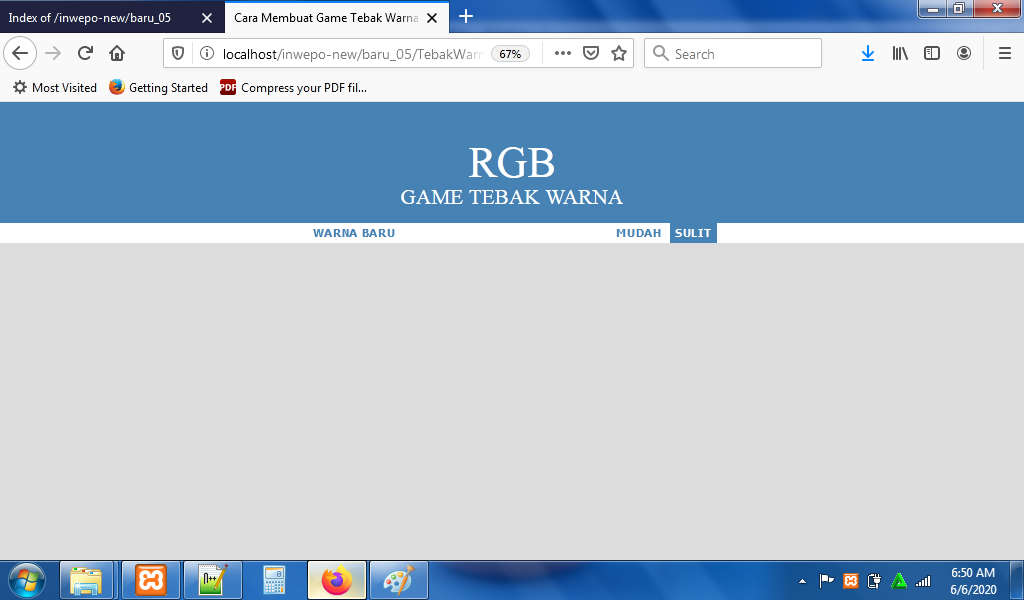The width and height of the screenshot is (1024, 600).
Task: Open XAMPP from the taskbar
Action: click(150, 580)
